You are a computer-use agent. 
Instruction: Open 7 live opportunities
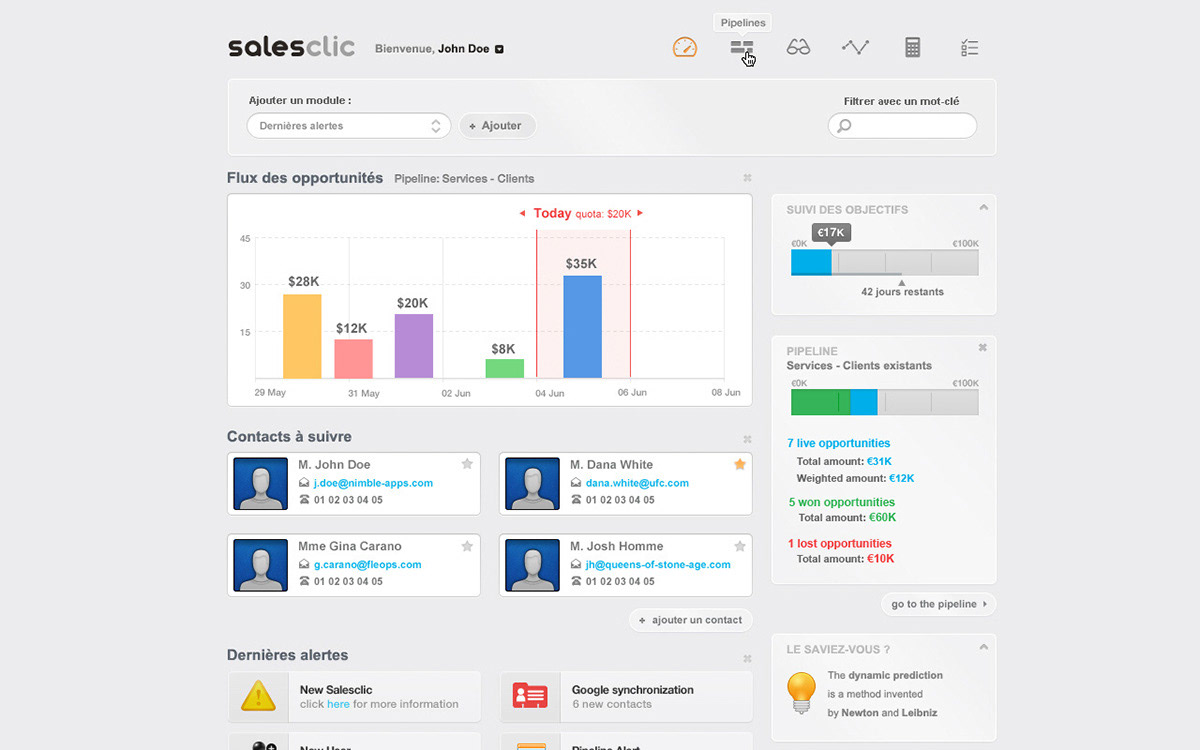click(838, 443)
